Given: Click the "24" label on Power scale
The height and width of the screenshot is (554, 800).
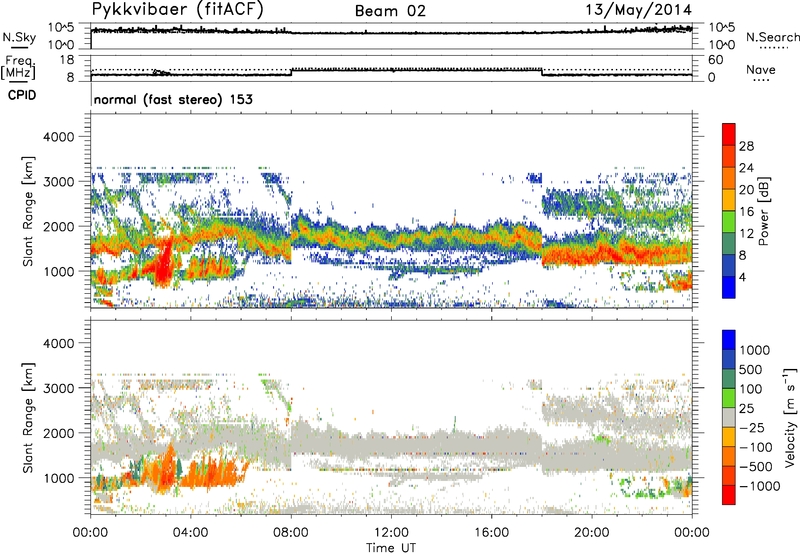Looking at the screenshot, I should [746, 168].
